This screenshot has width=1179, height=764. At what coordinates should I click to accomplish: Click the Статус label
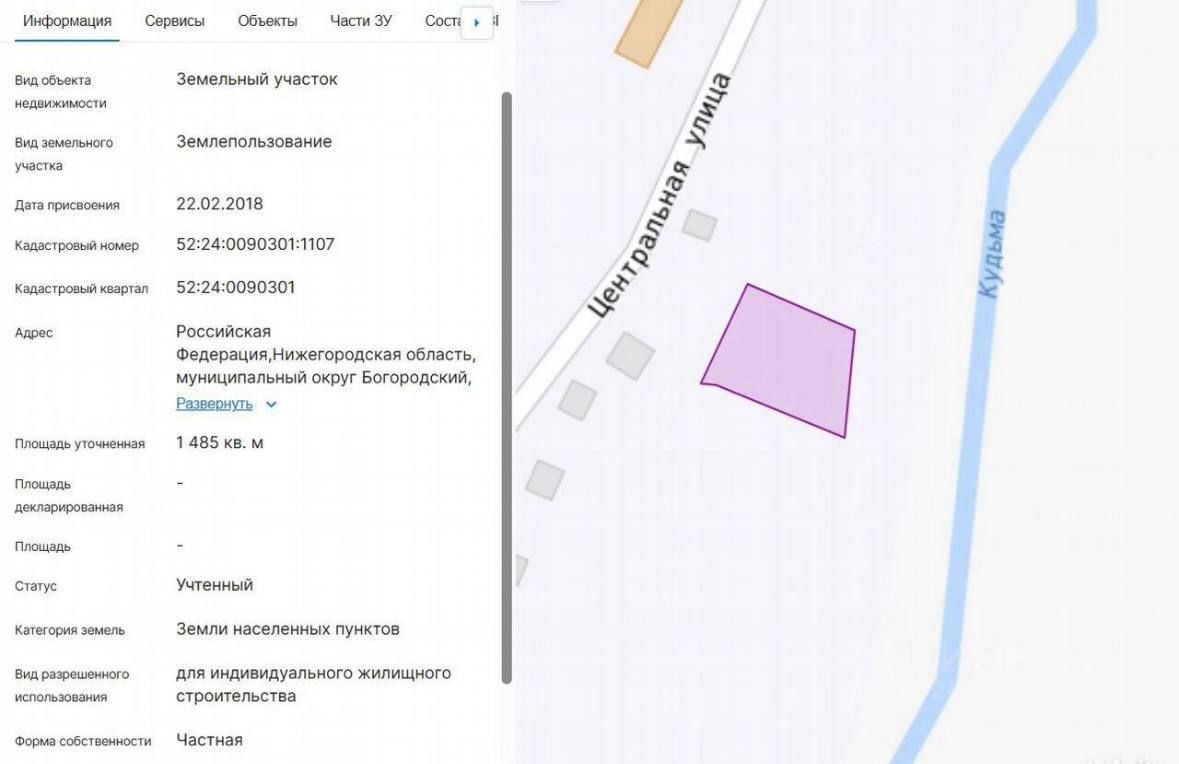coord(35,586)
